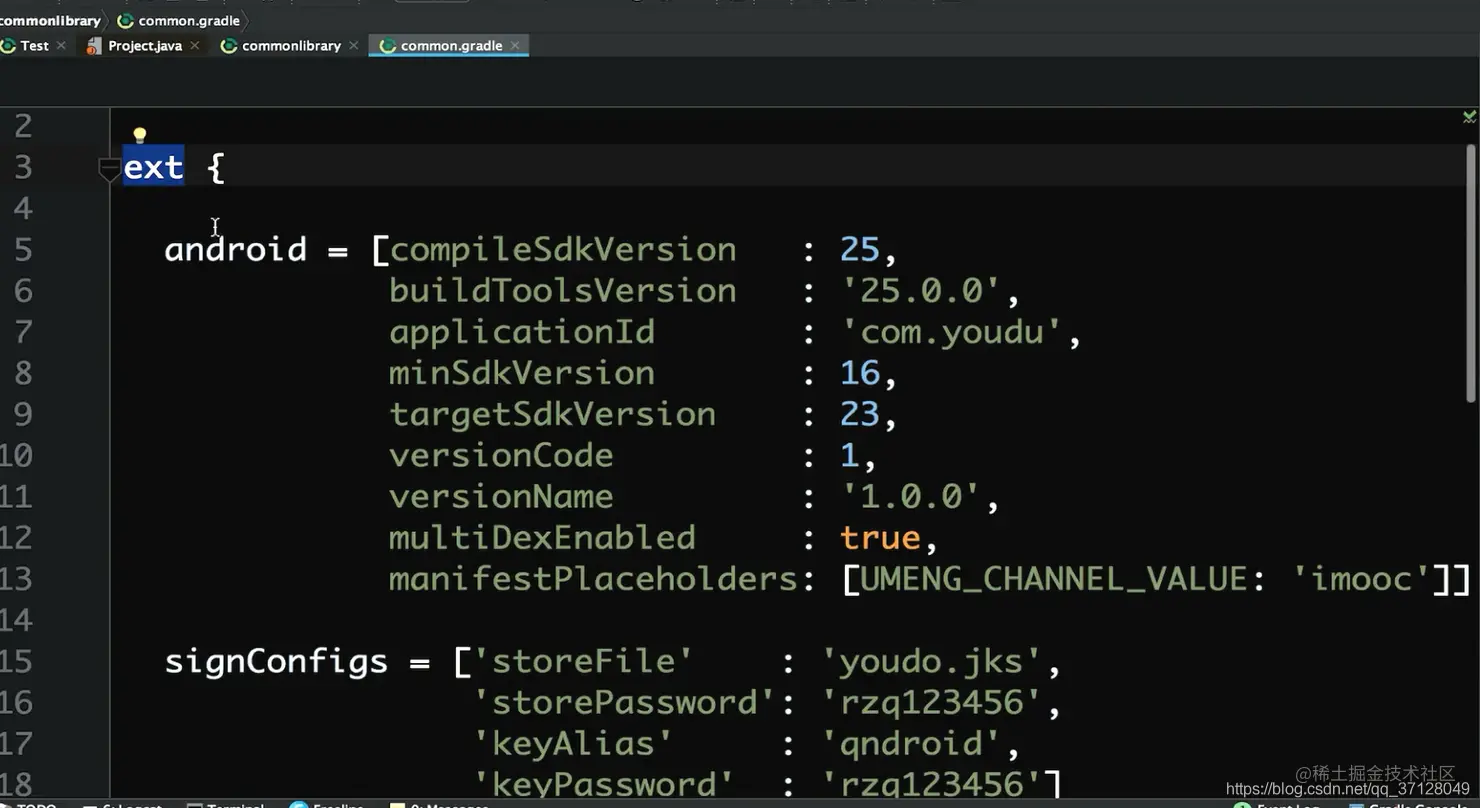1480x808 pixels.
Task: Close the commonlibrary tab
Action: pyautogui.click(x=354, y=46)
